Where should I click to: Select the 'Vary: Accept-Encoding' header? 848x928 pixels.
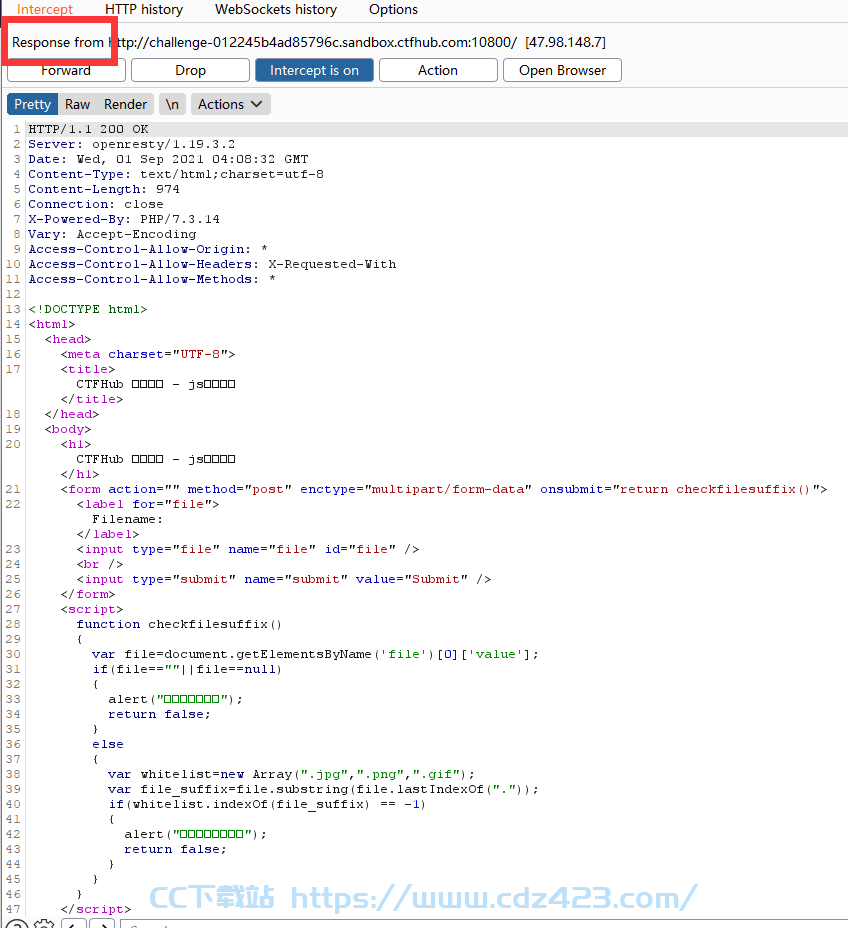pos(112,234)
